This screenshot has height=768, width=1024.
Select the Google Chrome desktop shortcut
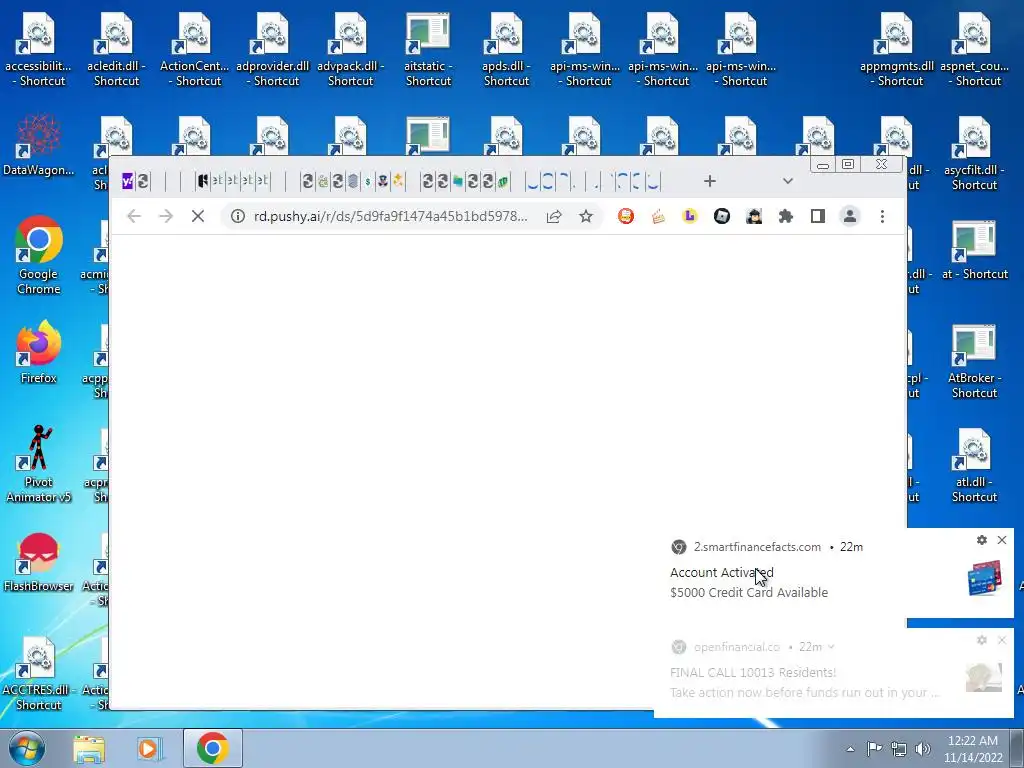[39, 256]
